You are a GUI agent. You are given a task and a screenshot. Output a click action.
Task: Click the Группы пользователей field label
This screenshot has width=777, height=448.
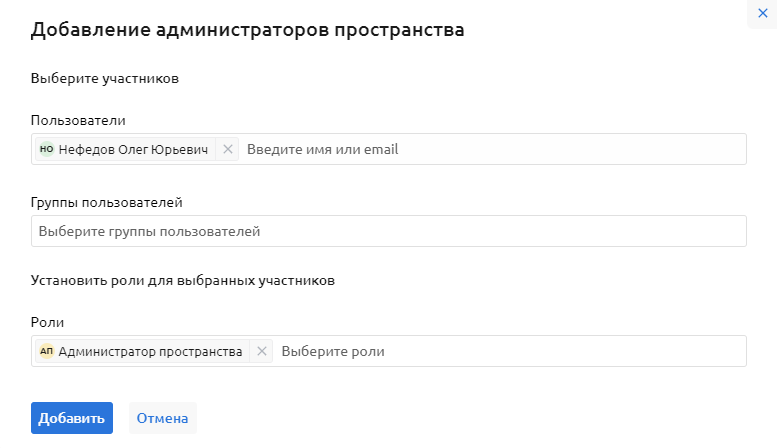tap(107, 202)
